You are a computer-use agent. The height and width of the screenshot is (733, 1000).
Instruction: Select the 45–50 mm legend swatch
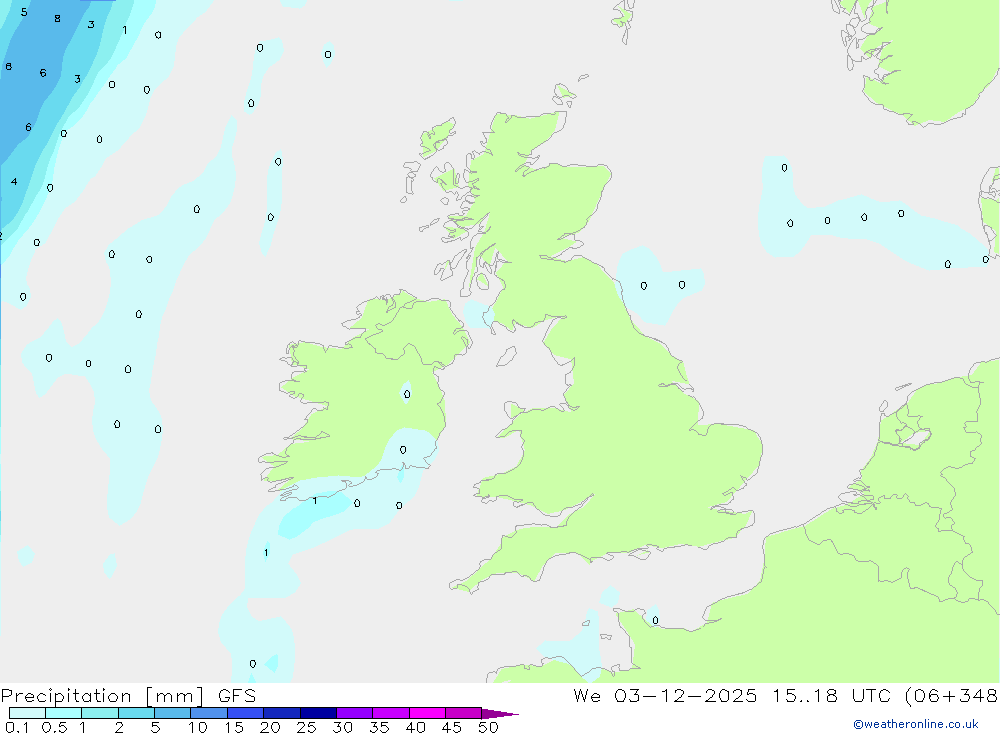(x=464, y=713)
